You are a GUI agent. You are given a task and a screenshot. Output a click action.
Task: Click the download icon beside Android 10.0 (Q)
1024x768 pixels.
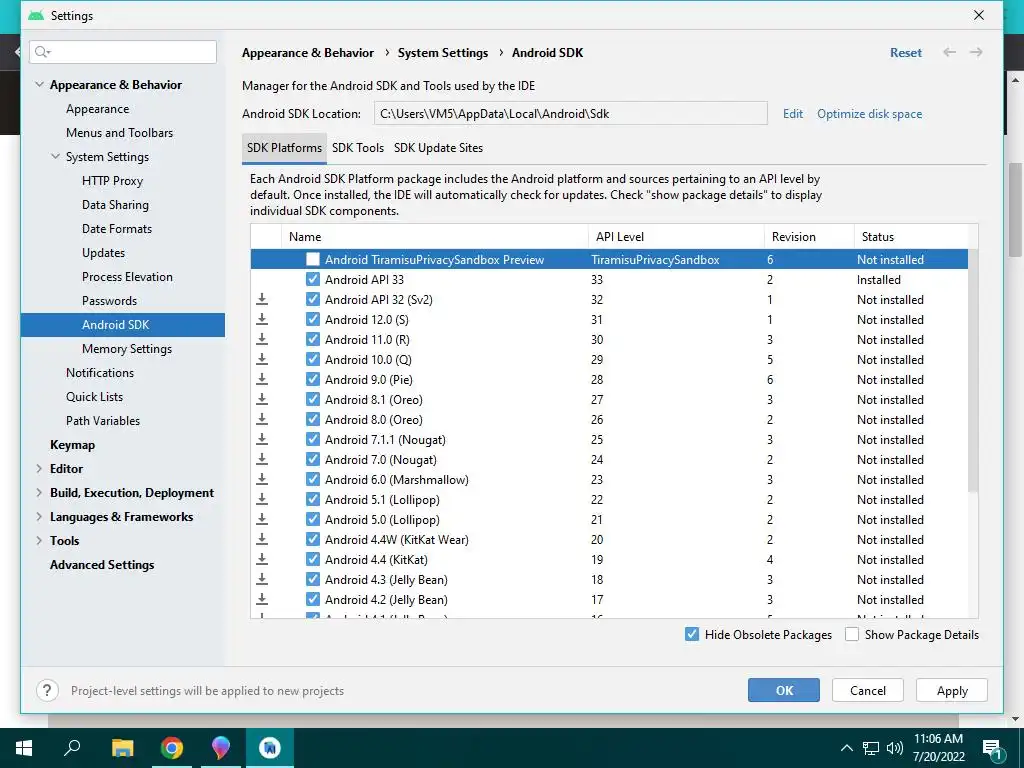(262, 359)
